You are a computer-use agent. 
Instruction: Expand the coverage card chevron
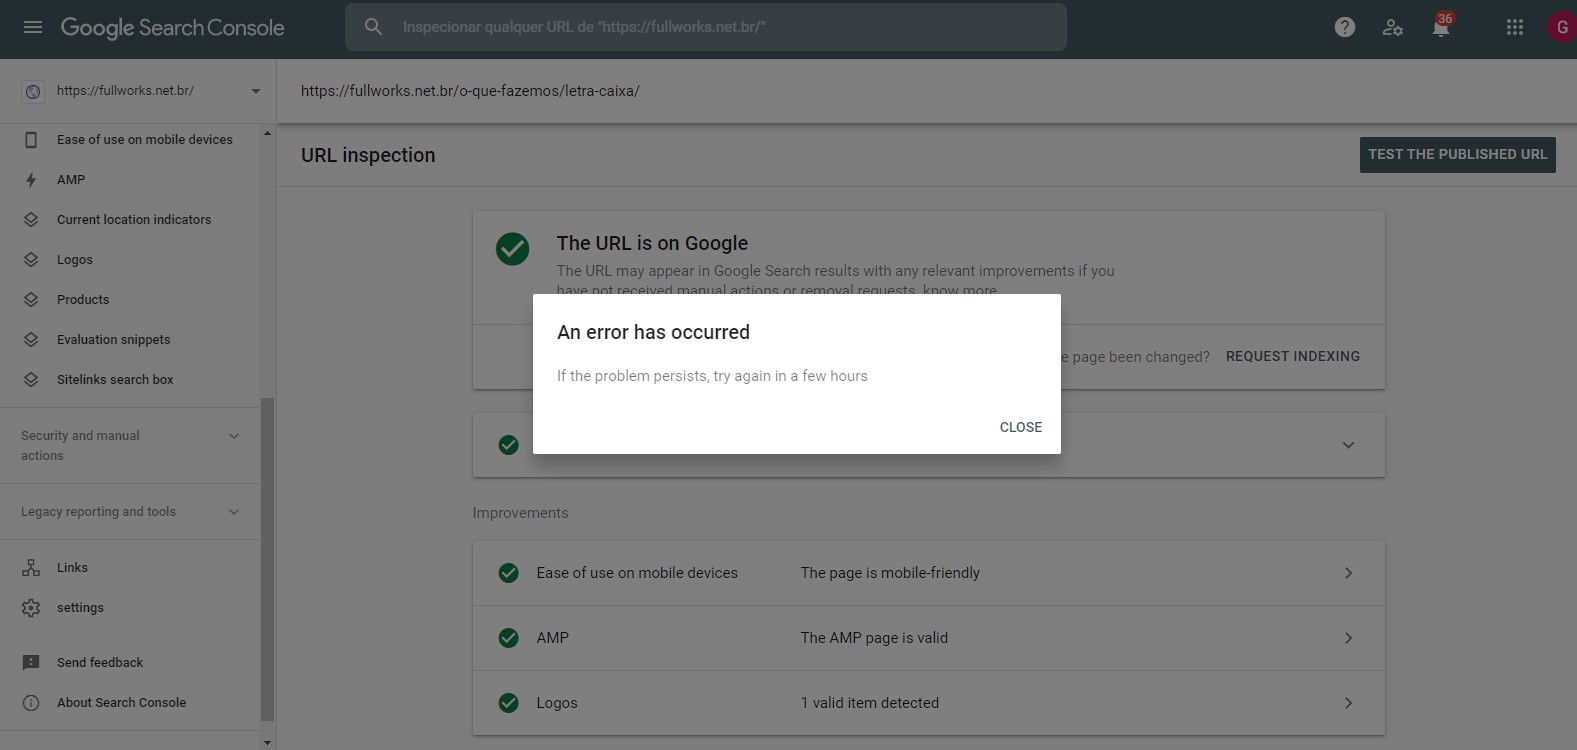pos(1348,445)
